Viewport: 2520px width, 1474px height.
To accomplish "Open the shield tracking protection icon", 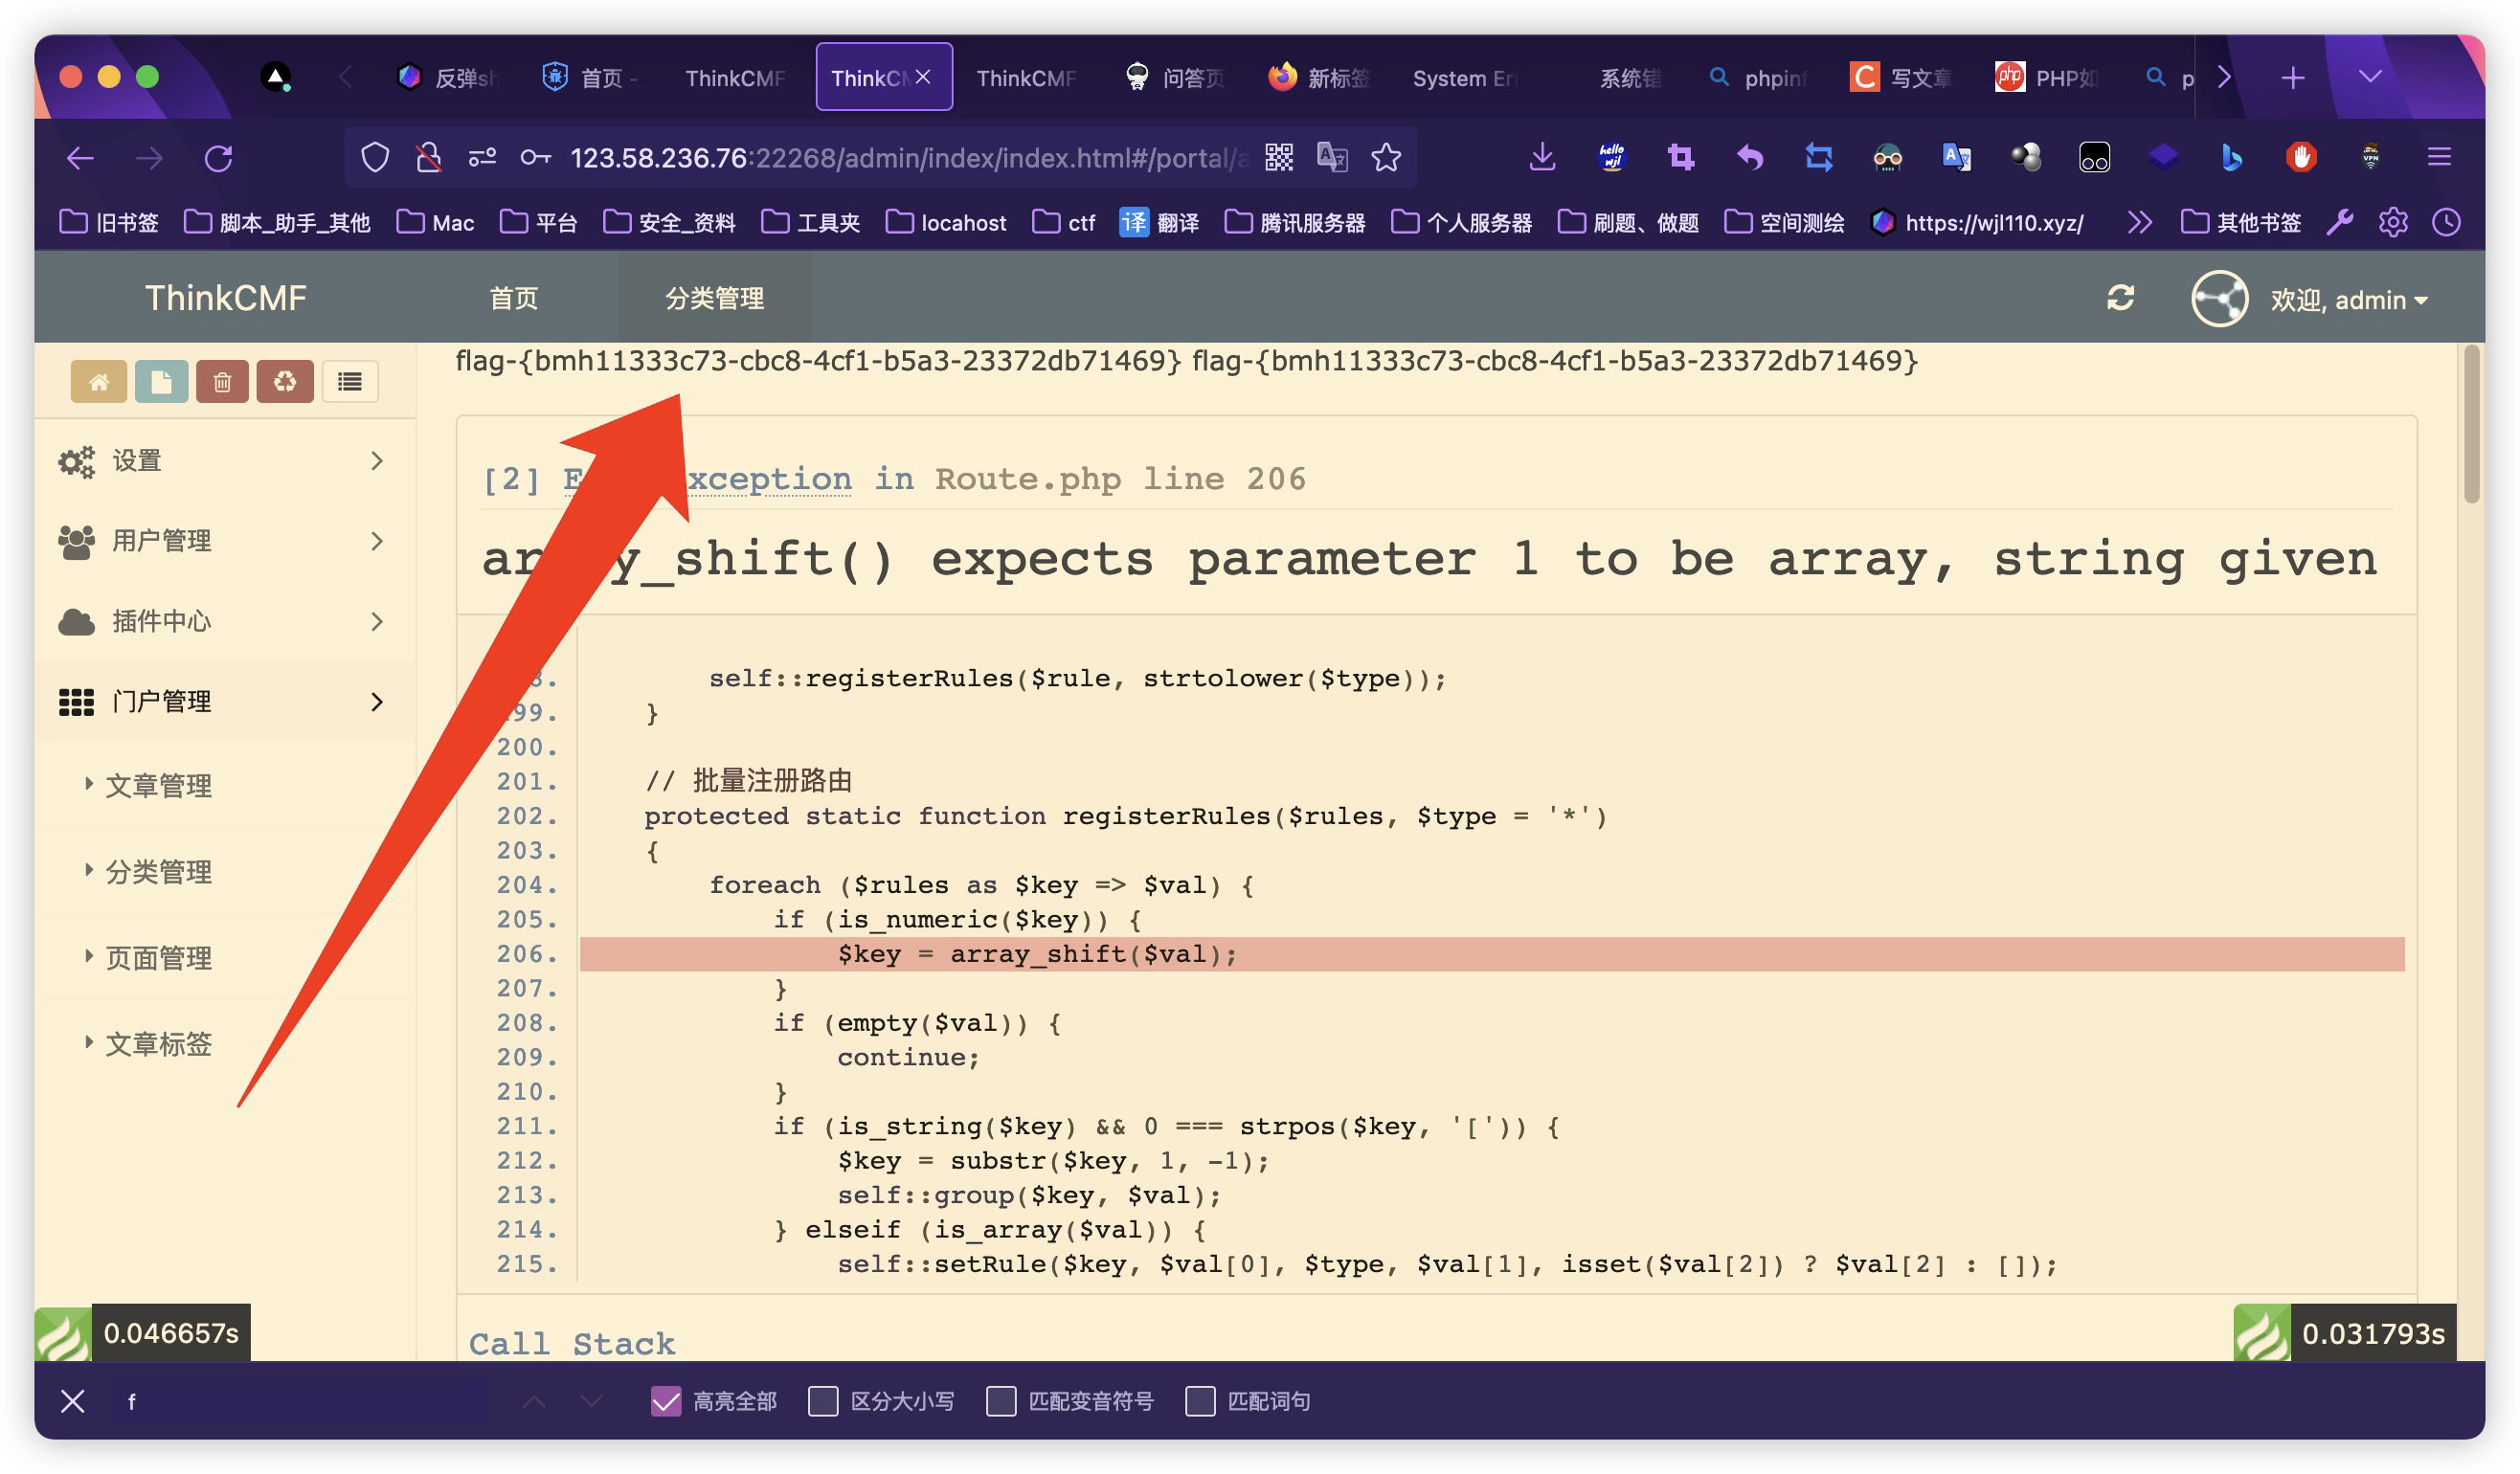I will [x=375, y=158].
